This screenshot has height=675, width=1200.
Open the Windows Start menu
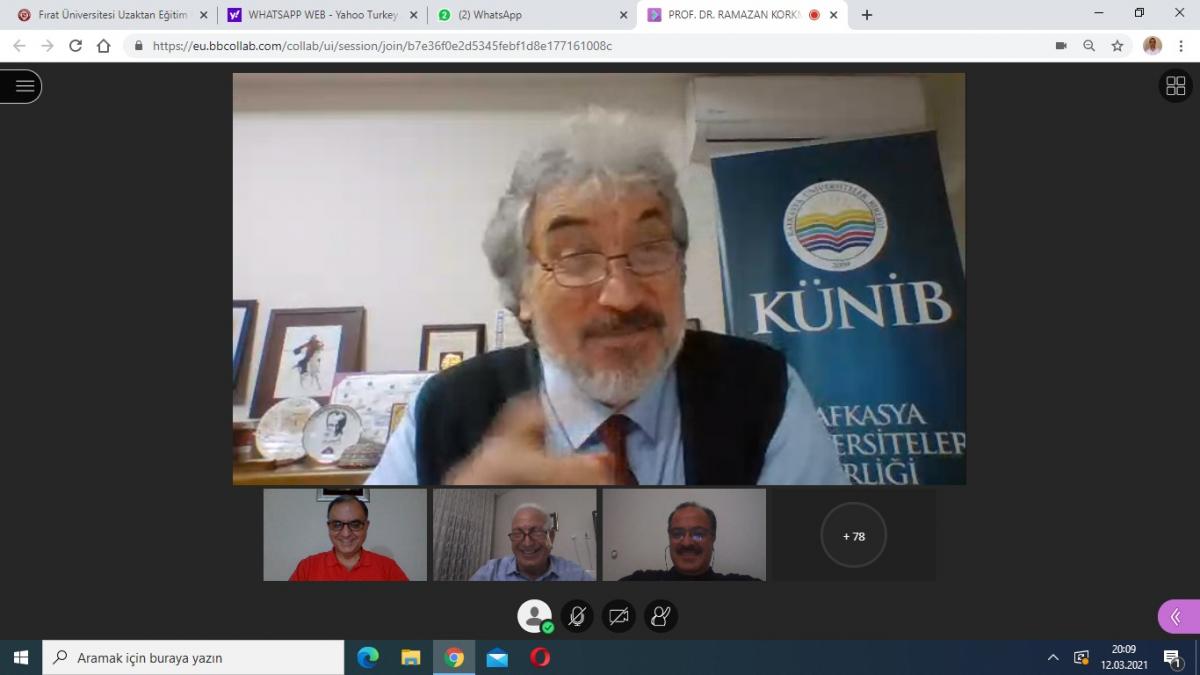21,657
